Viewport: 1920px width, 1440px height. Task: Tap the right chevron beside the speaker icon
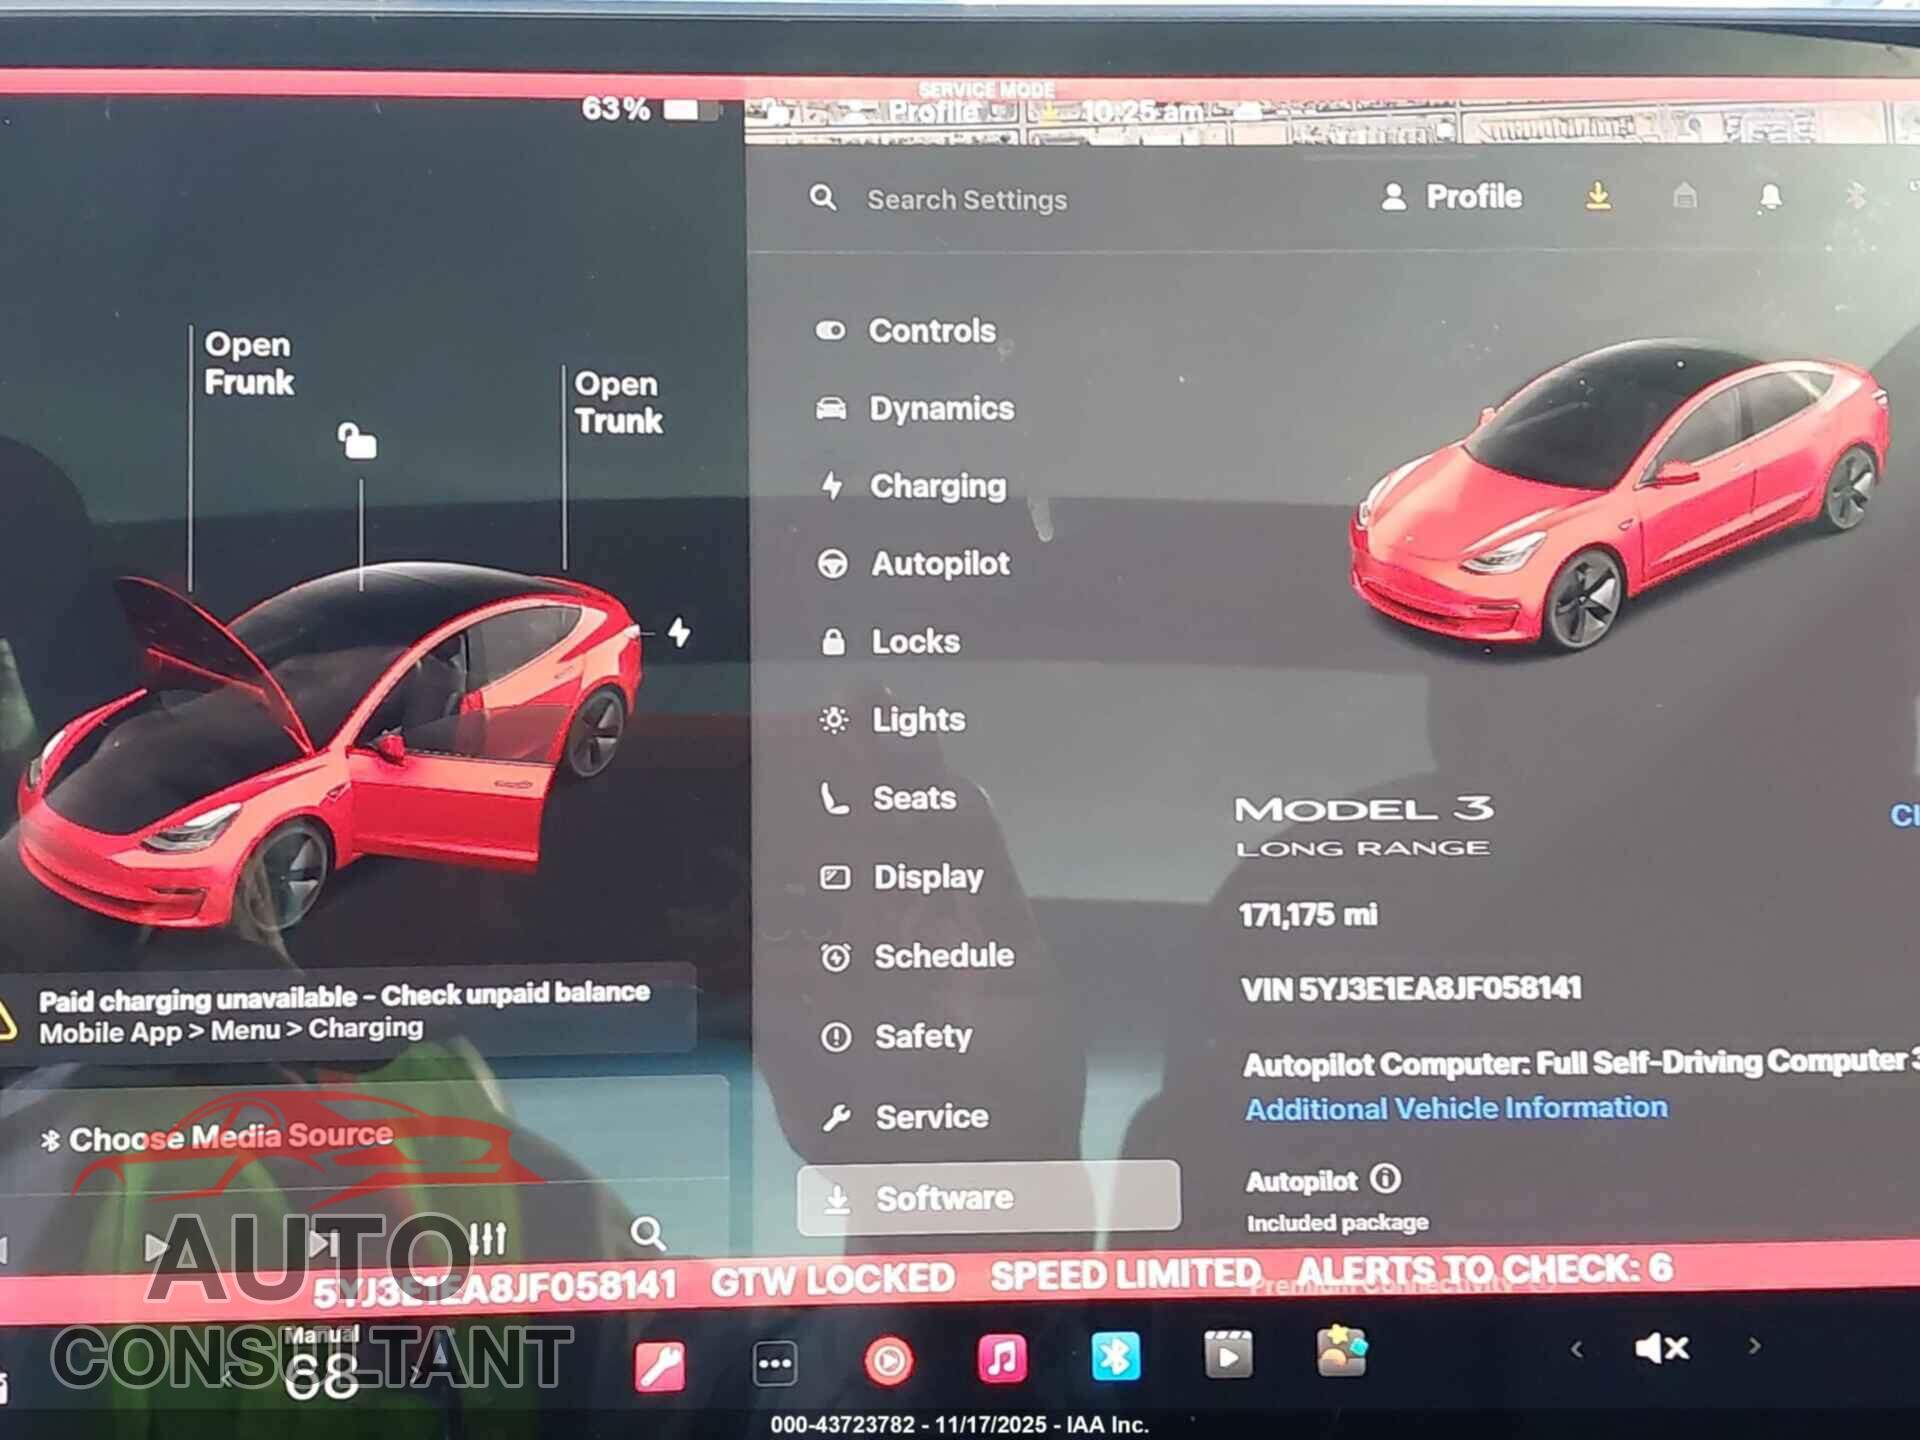1754,1346
